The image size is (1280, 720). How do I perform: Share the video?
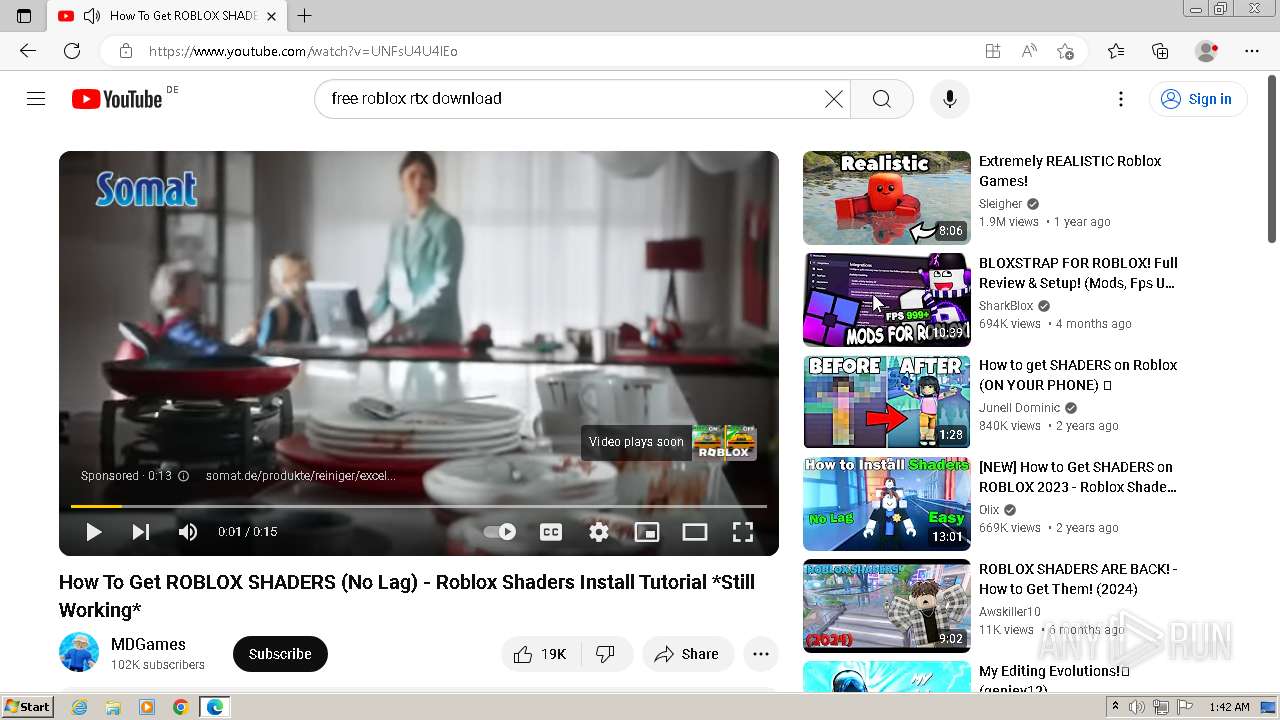pyautogui.click(x=687, y=654)
